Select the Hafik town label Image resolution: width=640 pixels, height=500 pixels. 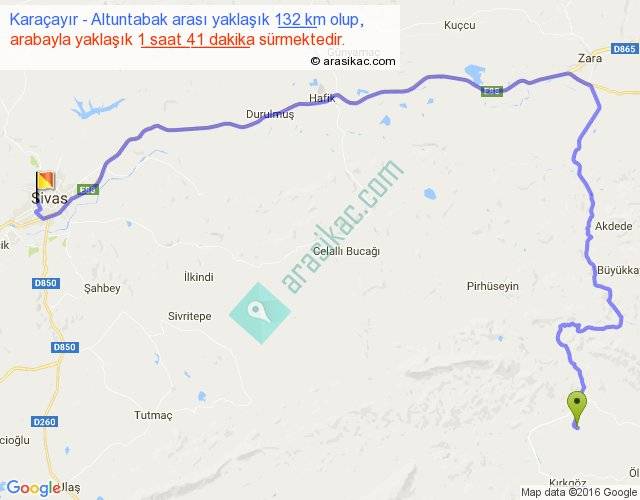(322, 98)
